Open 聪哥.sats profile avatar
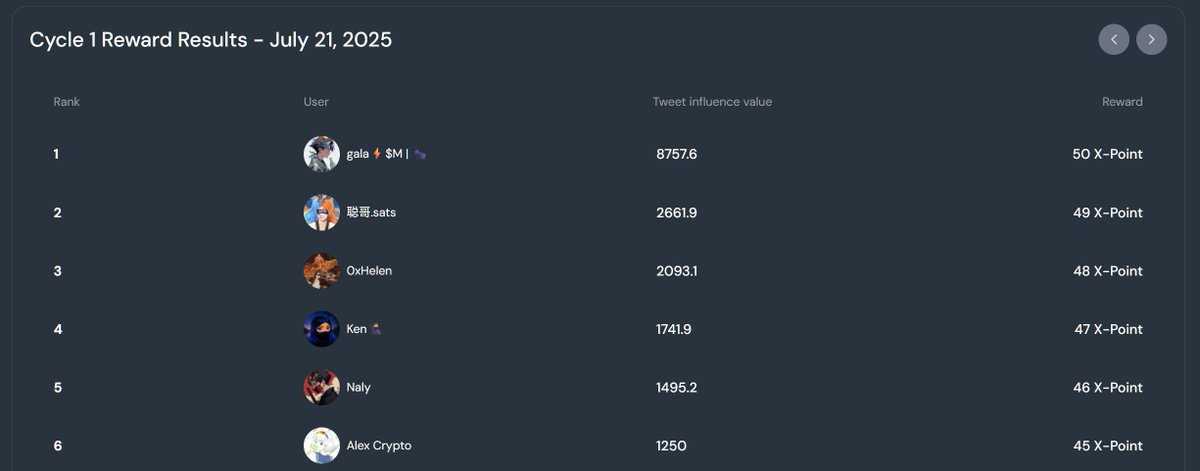 tap(322, 212)
